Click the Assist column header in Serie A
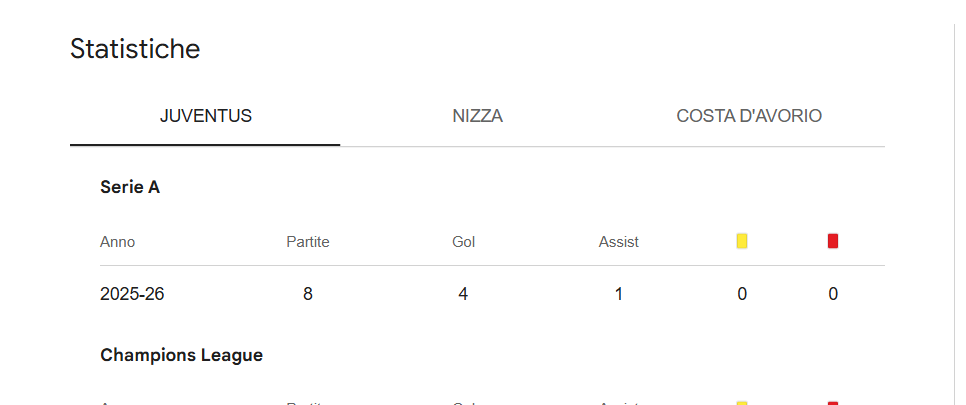 click(618, 242)
